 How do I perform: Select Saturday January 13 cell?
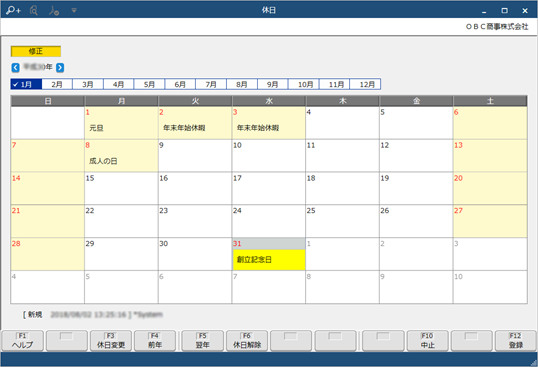(x=490, y=156)
